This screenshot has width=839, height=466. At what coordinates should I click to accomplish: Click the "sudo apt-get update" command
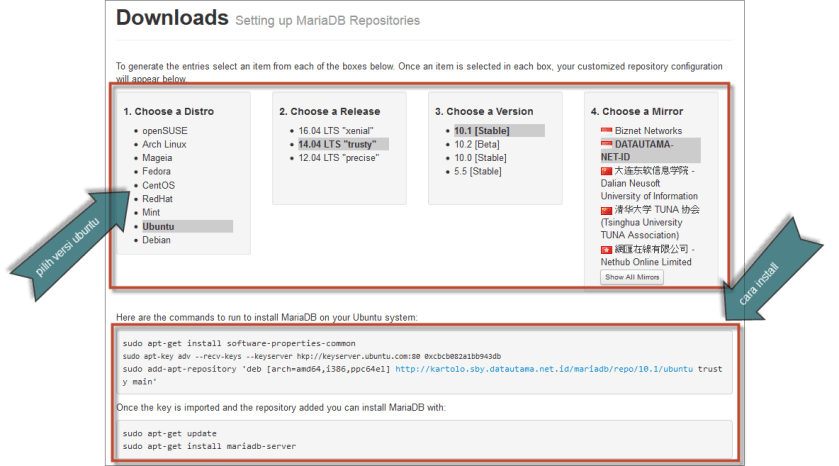coord(170,433)
